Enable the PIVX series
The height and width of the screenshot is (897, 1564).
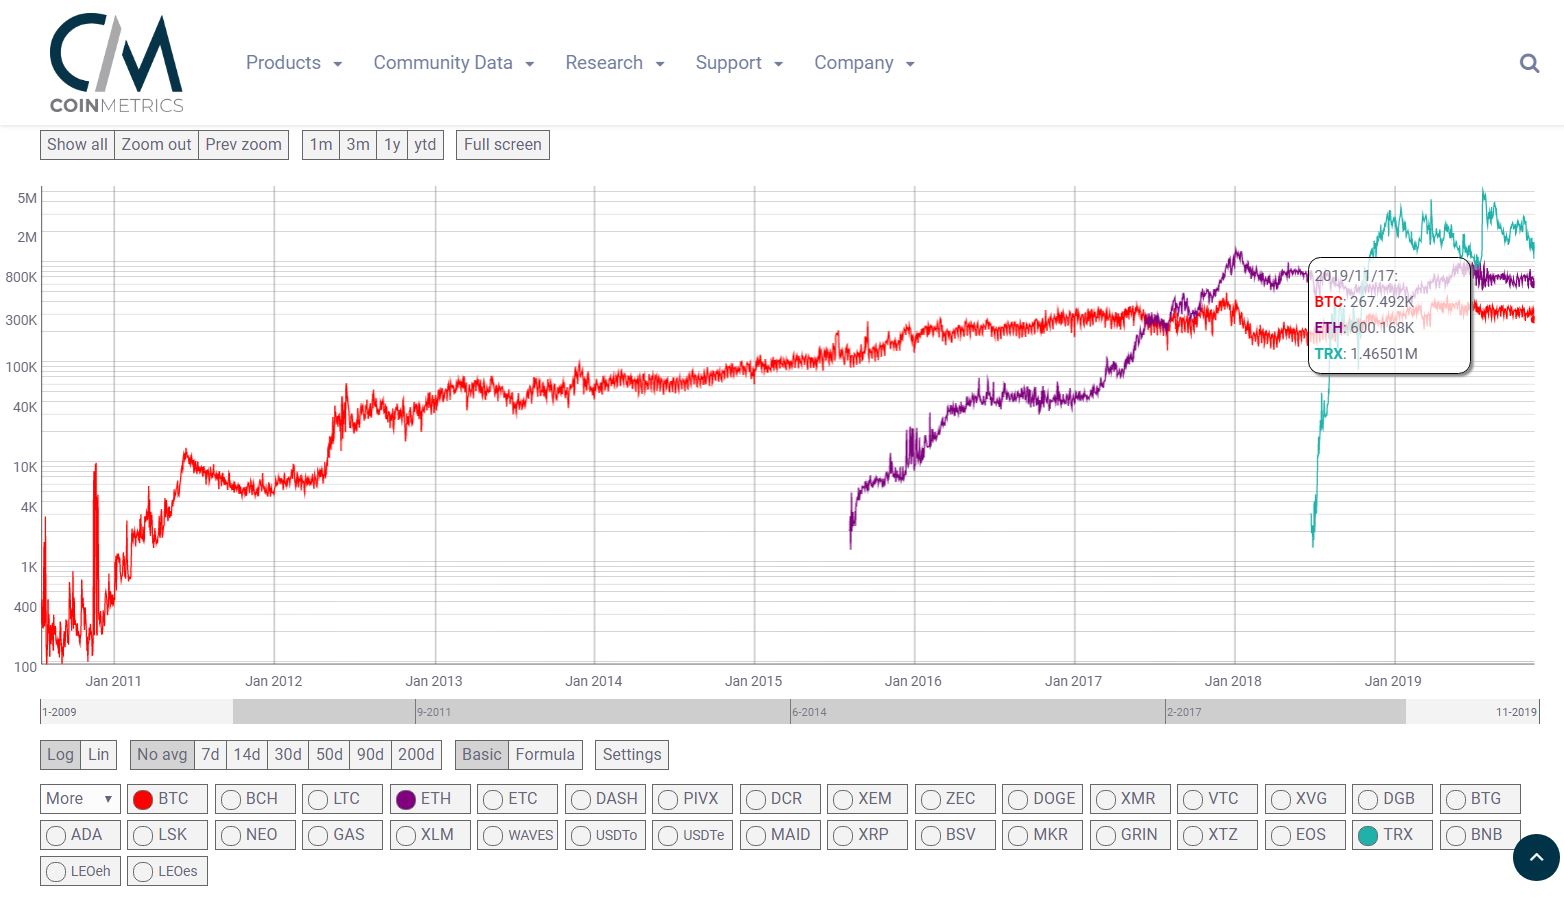[x=692, y=799]
